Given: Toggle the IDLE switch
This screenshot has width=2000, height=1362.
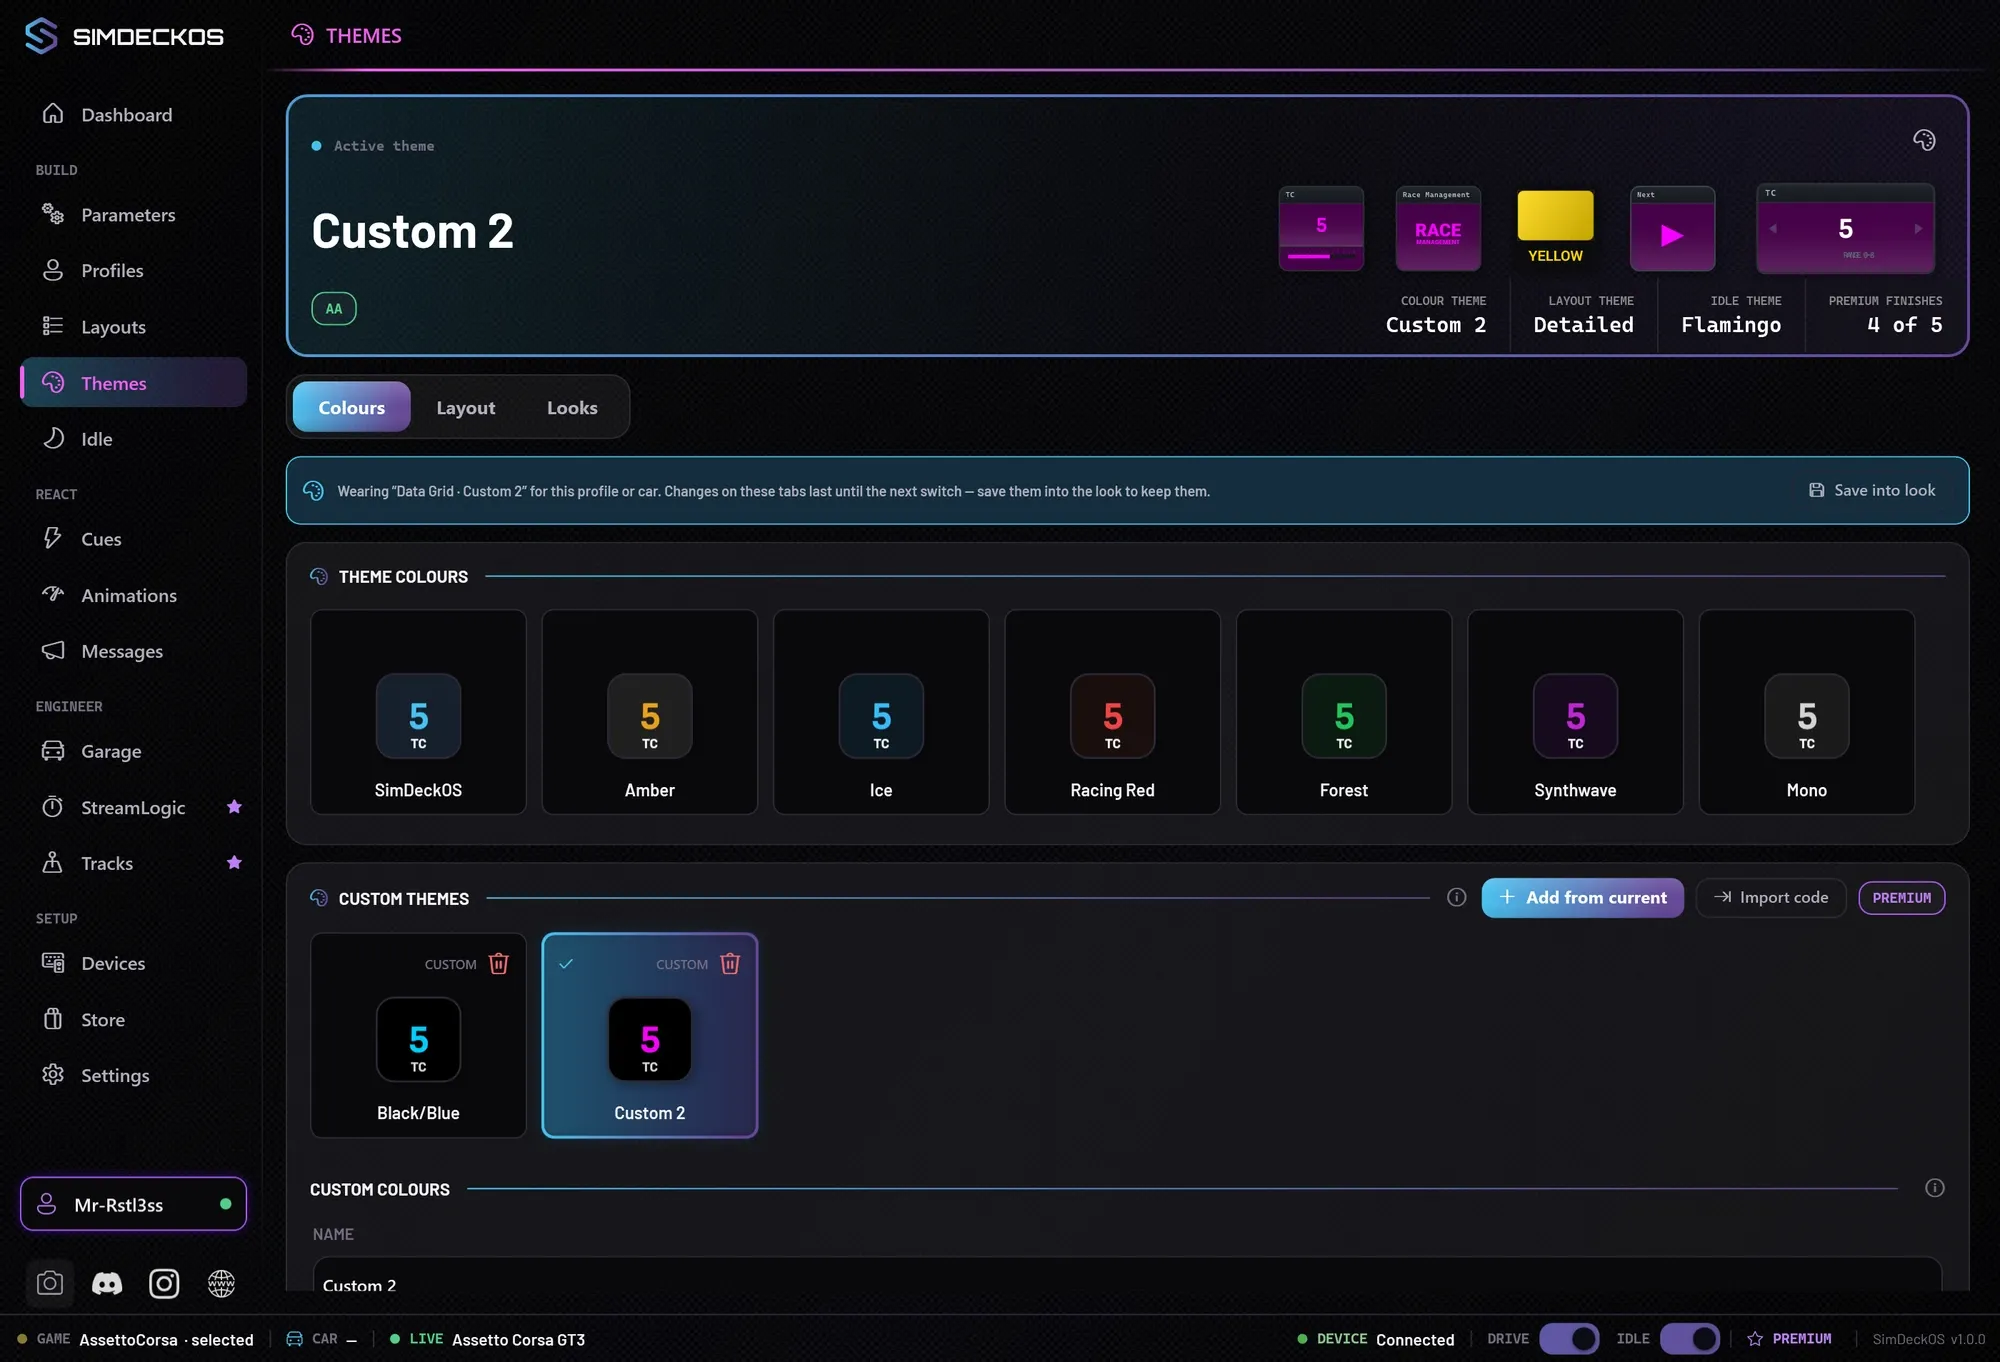Looking at the screenshot, I should [x=1690, y=1338].
